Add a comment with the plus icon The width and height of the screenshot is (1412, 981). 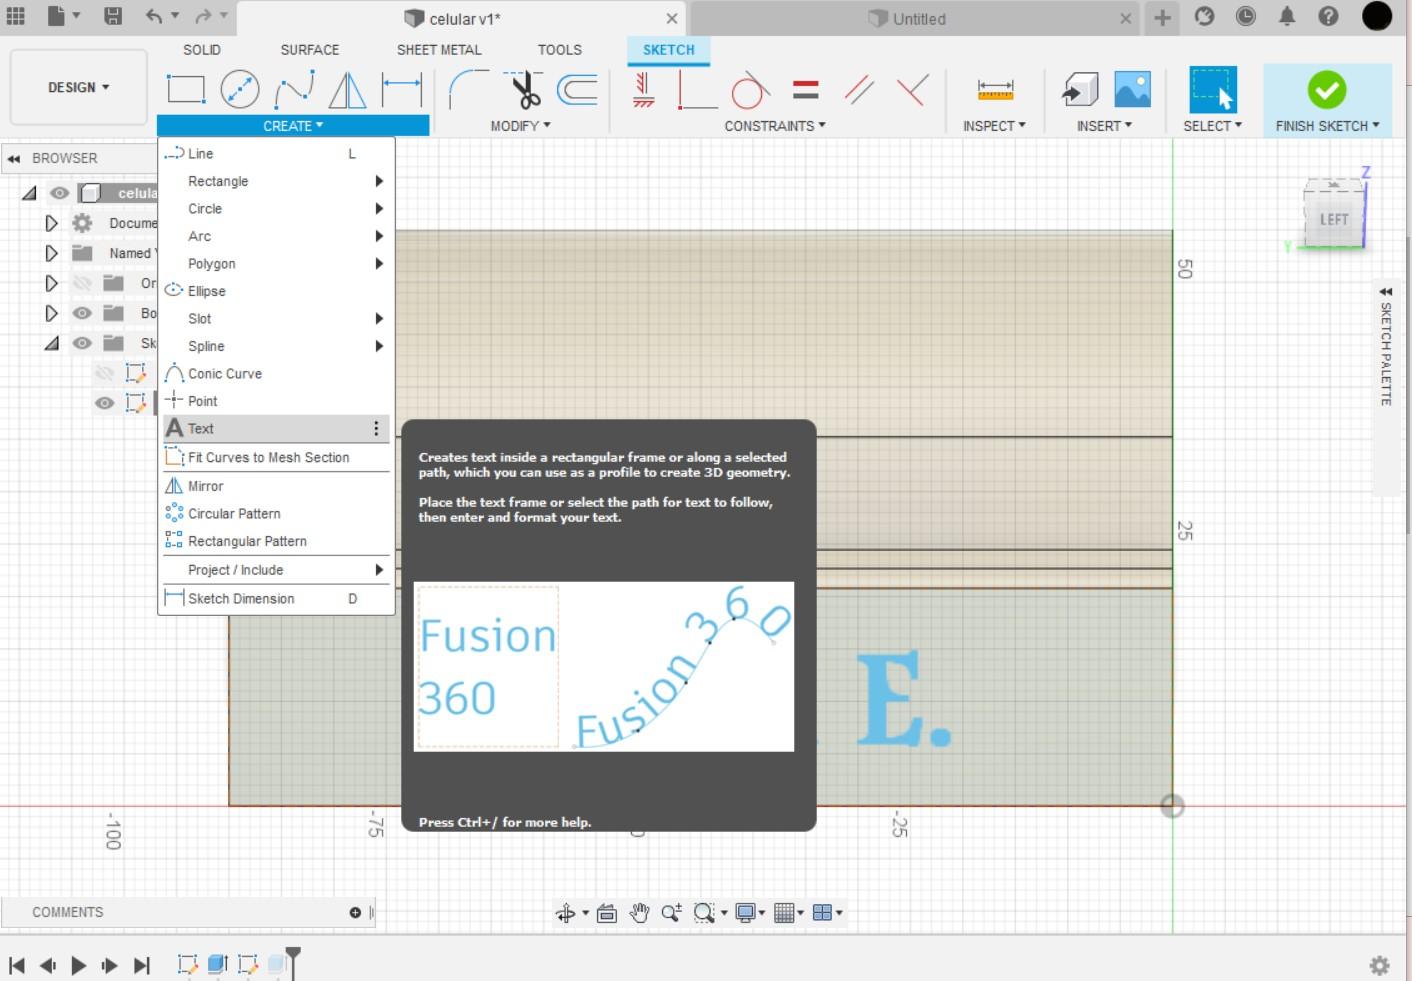(x=355, y=912)
